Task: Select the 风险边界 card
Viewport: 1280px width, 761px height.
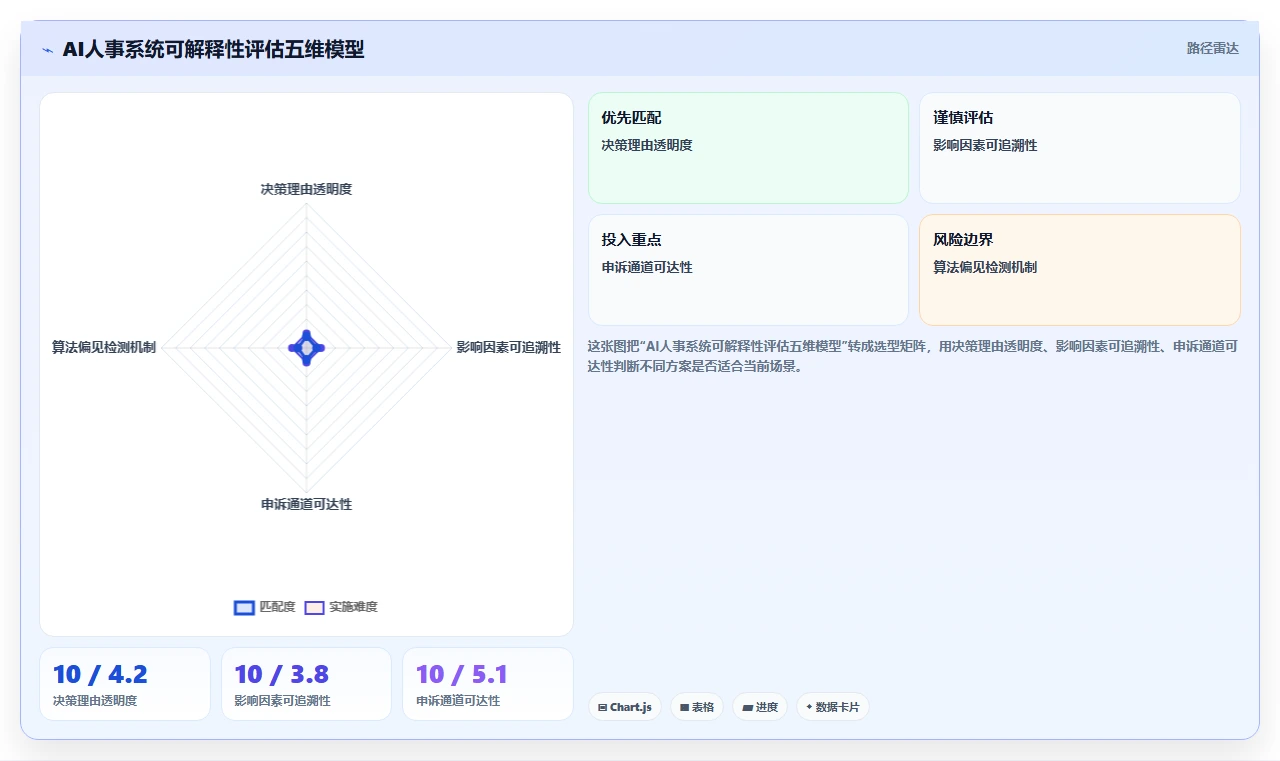Action: click(1080, 270)
